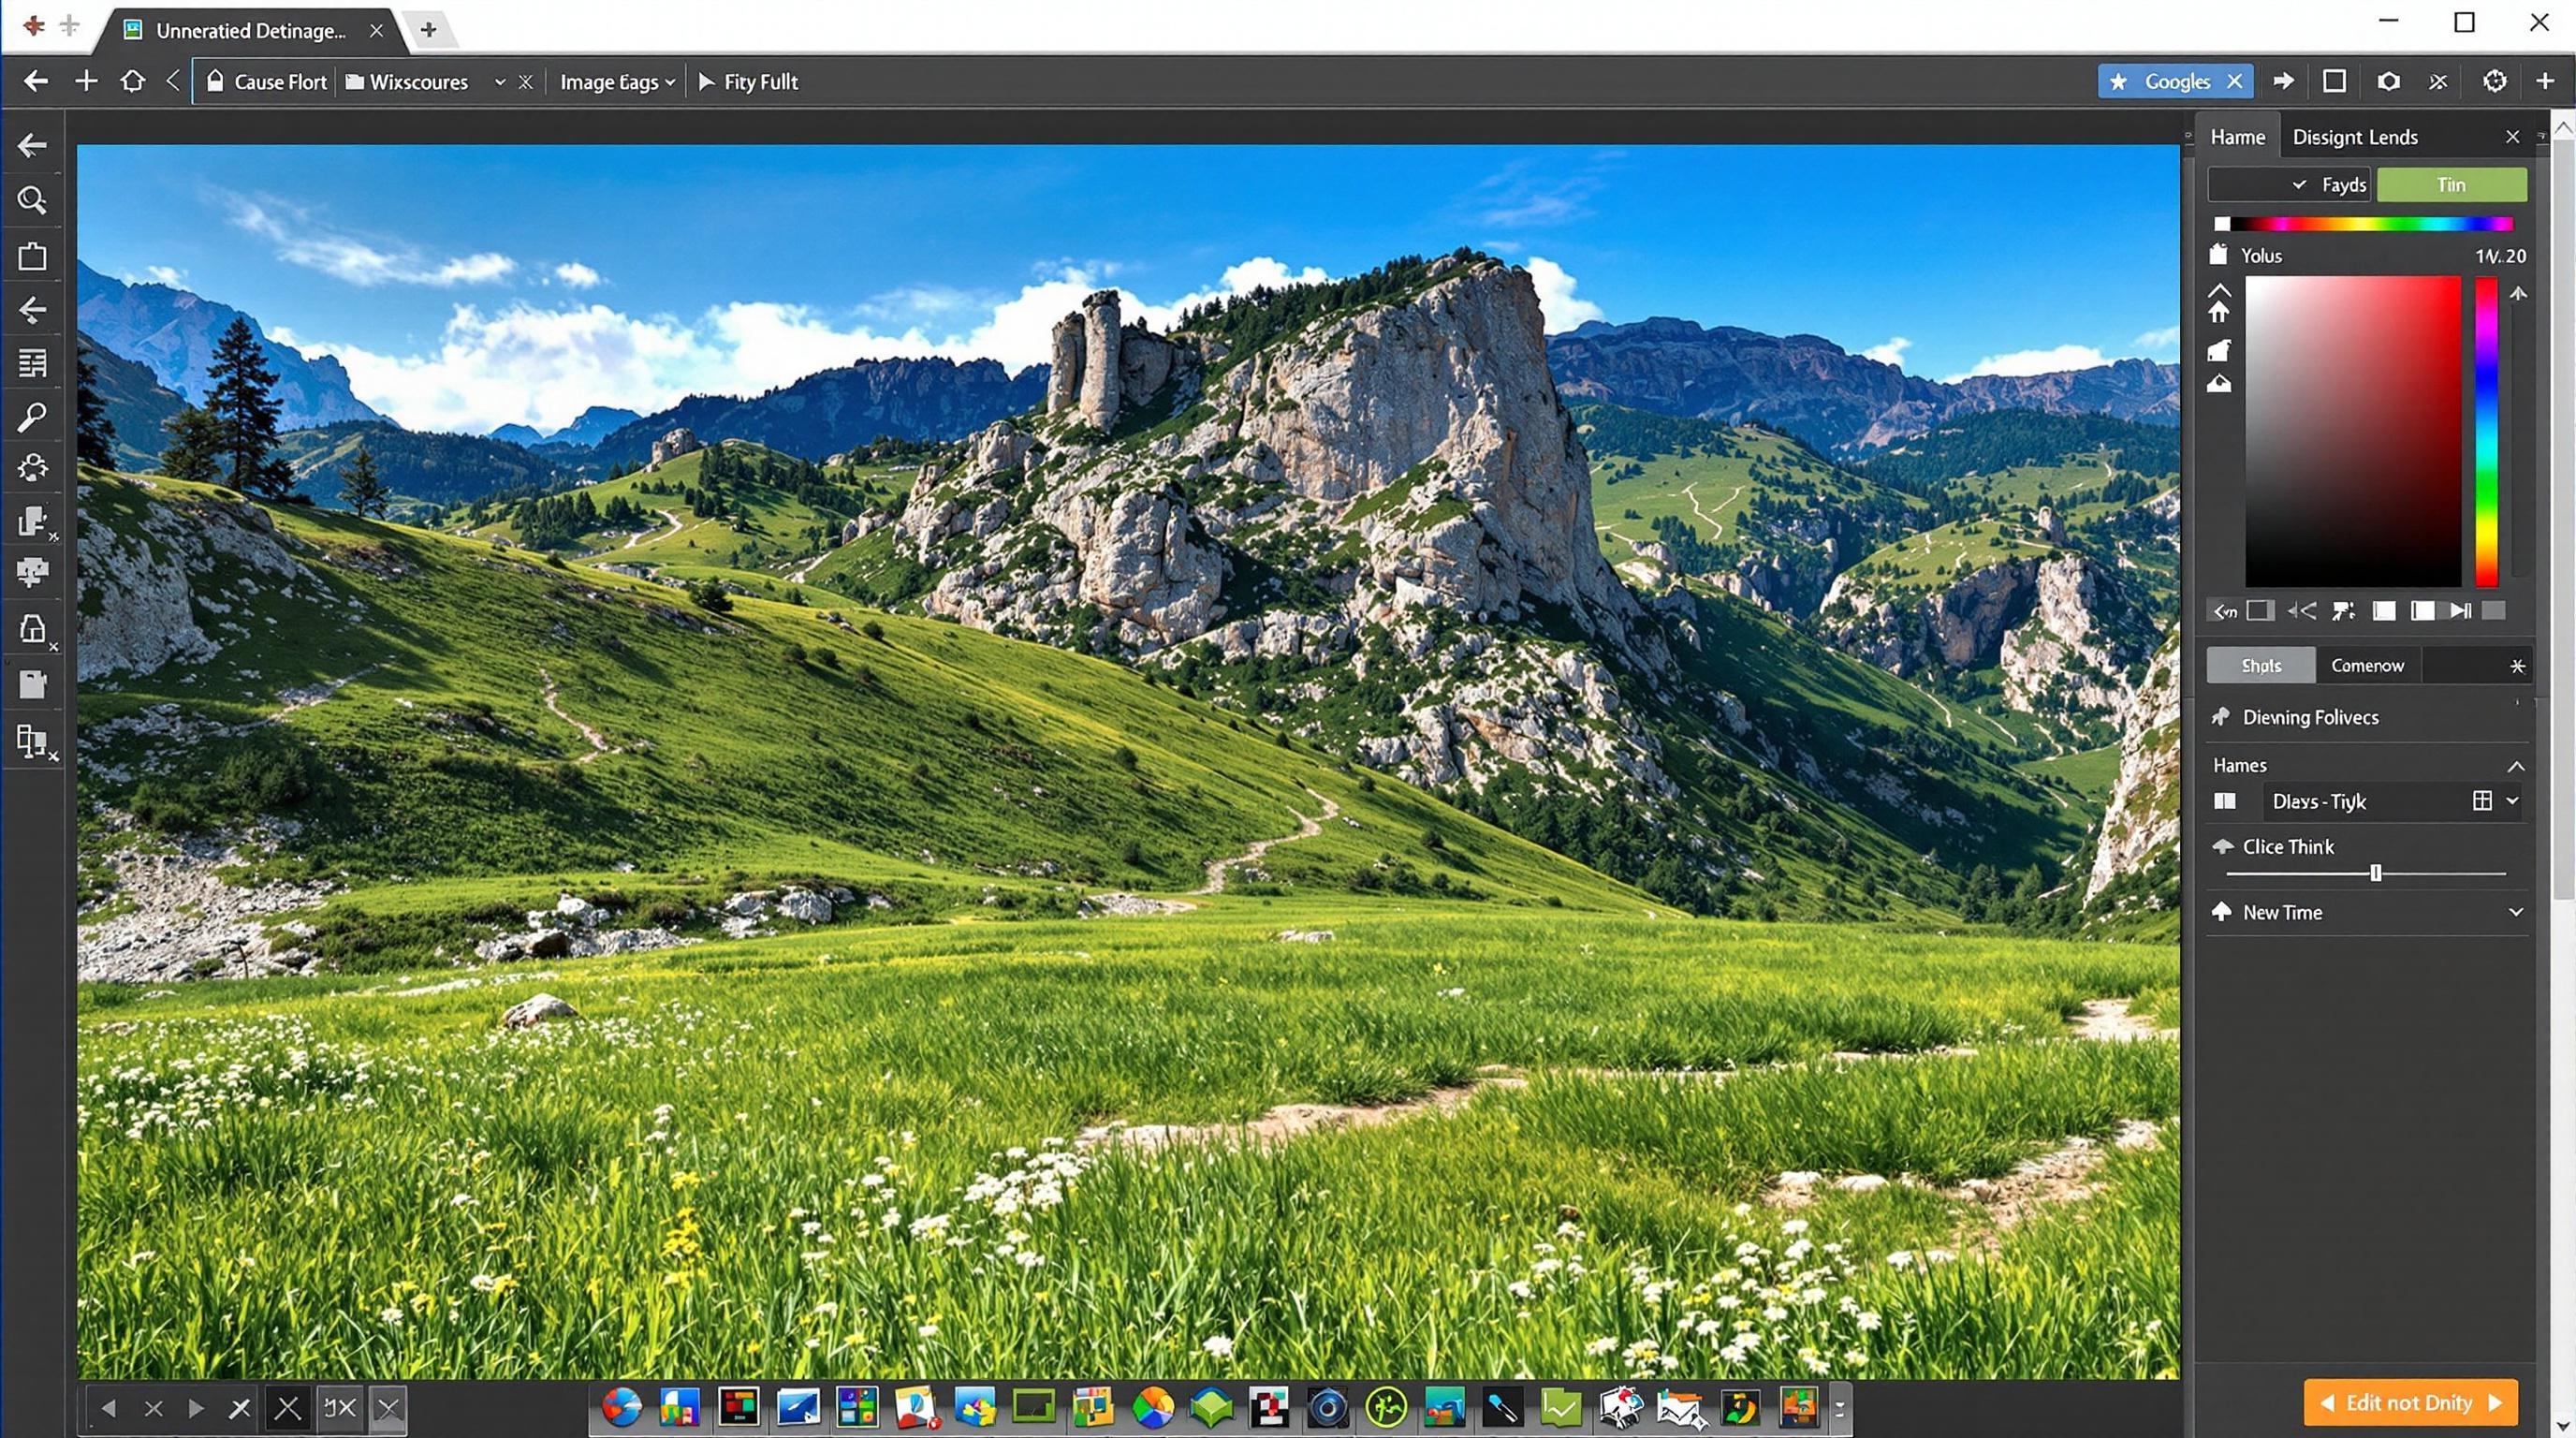2576x1438 pixels.
Task: Select the magnifier zoom tool in the left sidebar
Action: coord(32,201)
